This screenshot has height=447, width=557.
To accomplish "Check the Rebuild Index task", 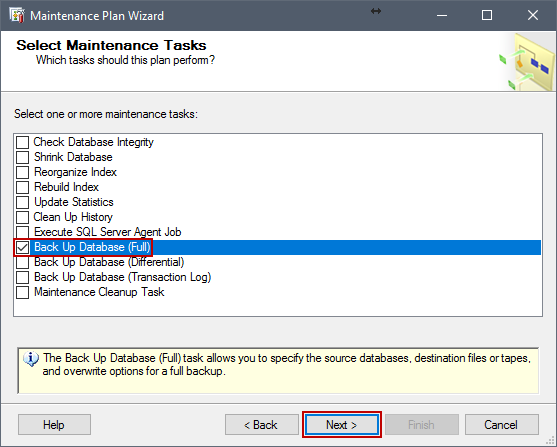I will coord(22,187).
